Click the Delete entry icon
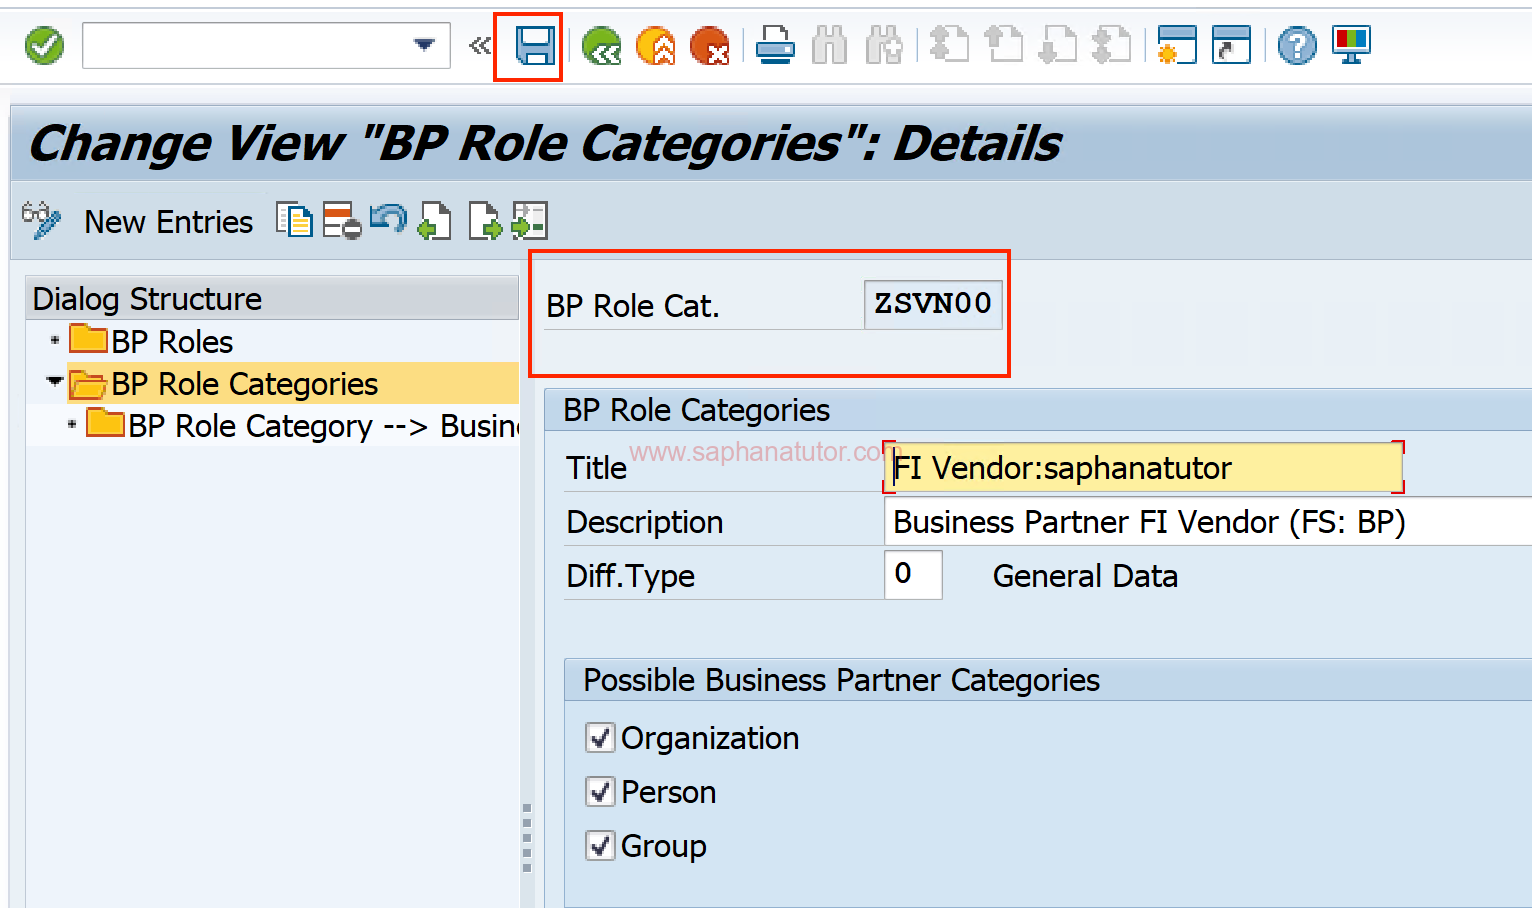This screenshot has width=1532, height=908. (x=342, y=221)
